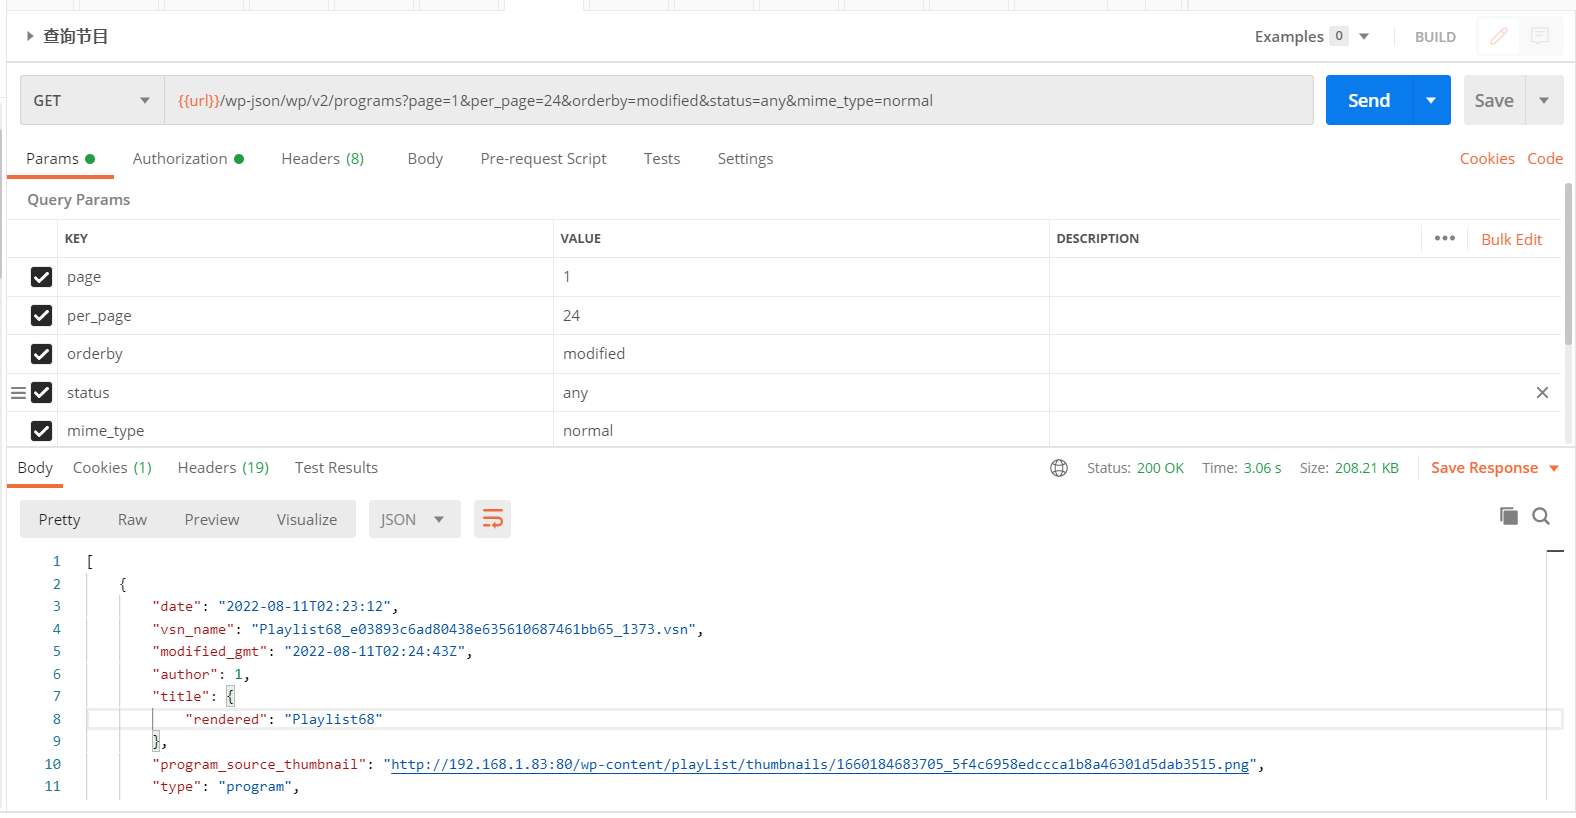Toggle the per_page parameter checkbox
Image resolution: width=1576 pixels, height=818 pixels.
tap(41, 316)
